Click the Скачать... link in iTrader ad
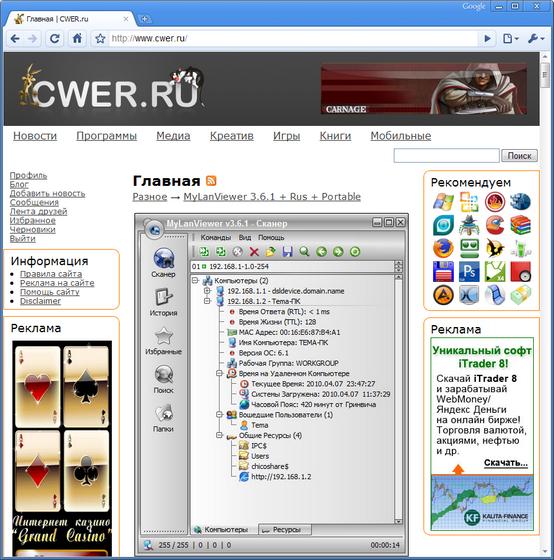 coord(506,463)
